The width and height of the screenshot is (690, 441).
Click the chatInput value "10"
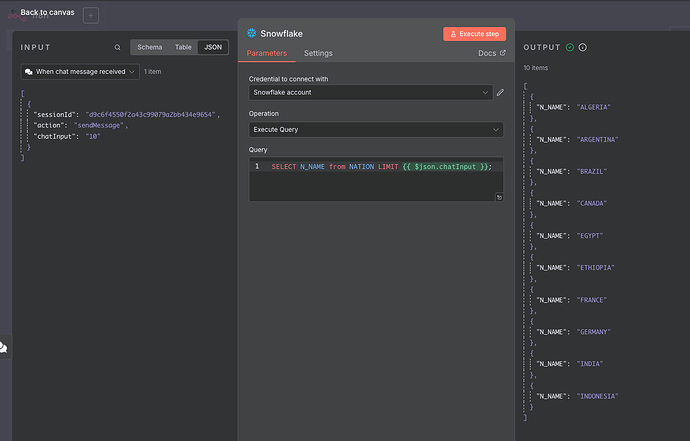[93, 136]
